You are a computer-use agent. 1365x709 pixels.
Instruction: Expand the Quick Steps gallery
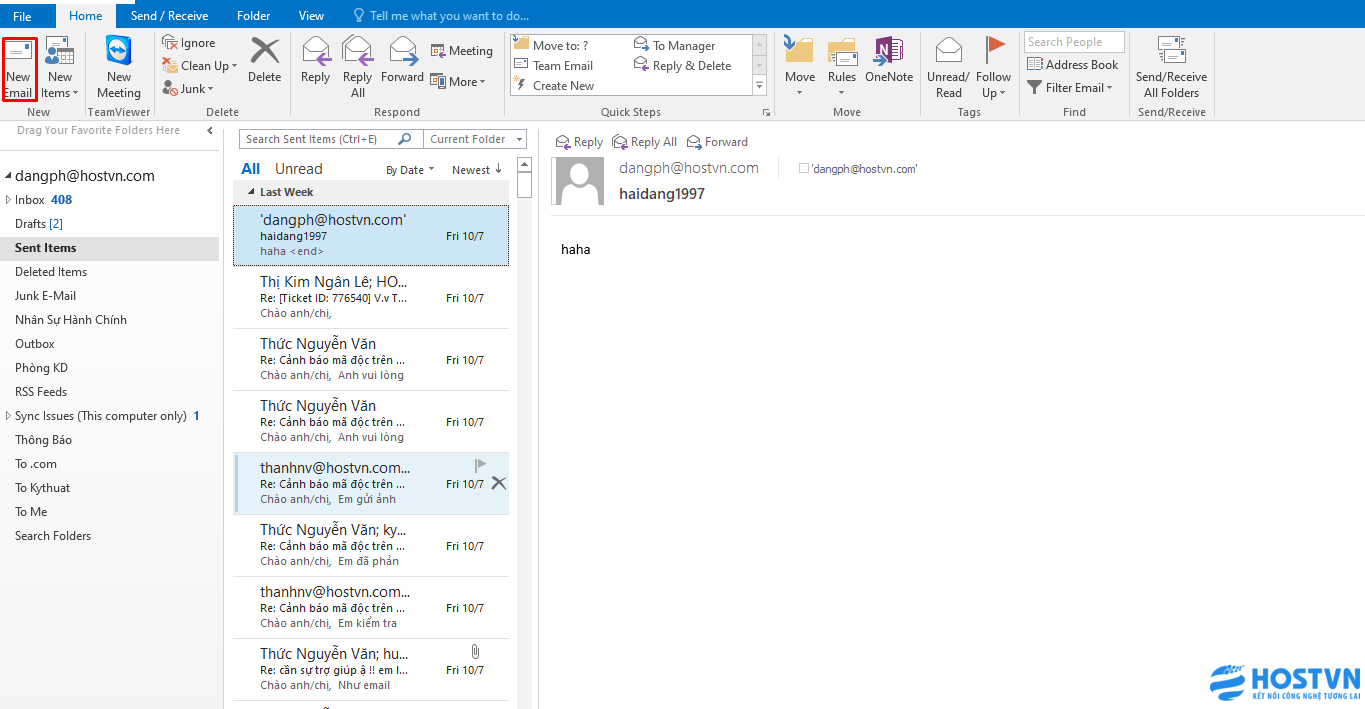pos(759,86)
